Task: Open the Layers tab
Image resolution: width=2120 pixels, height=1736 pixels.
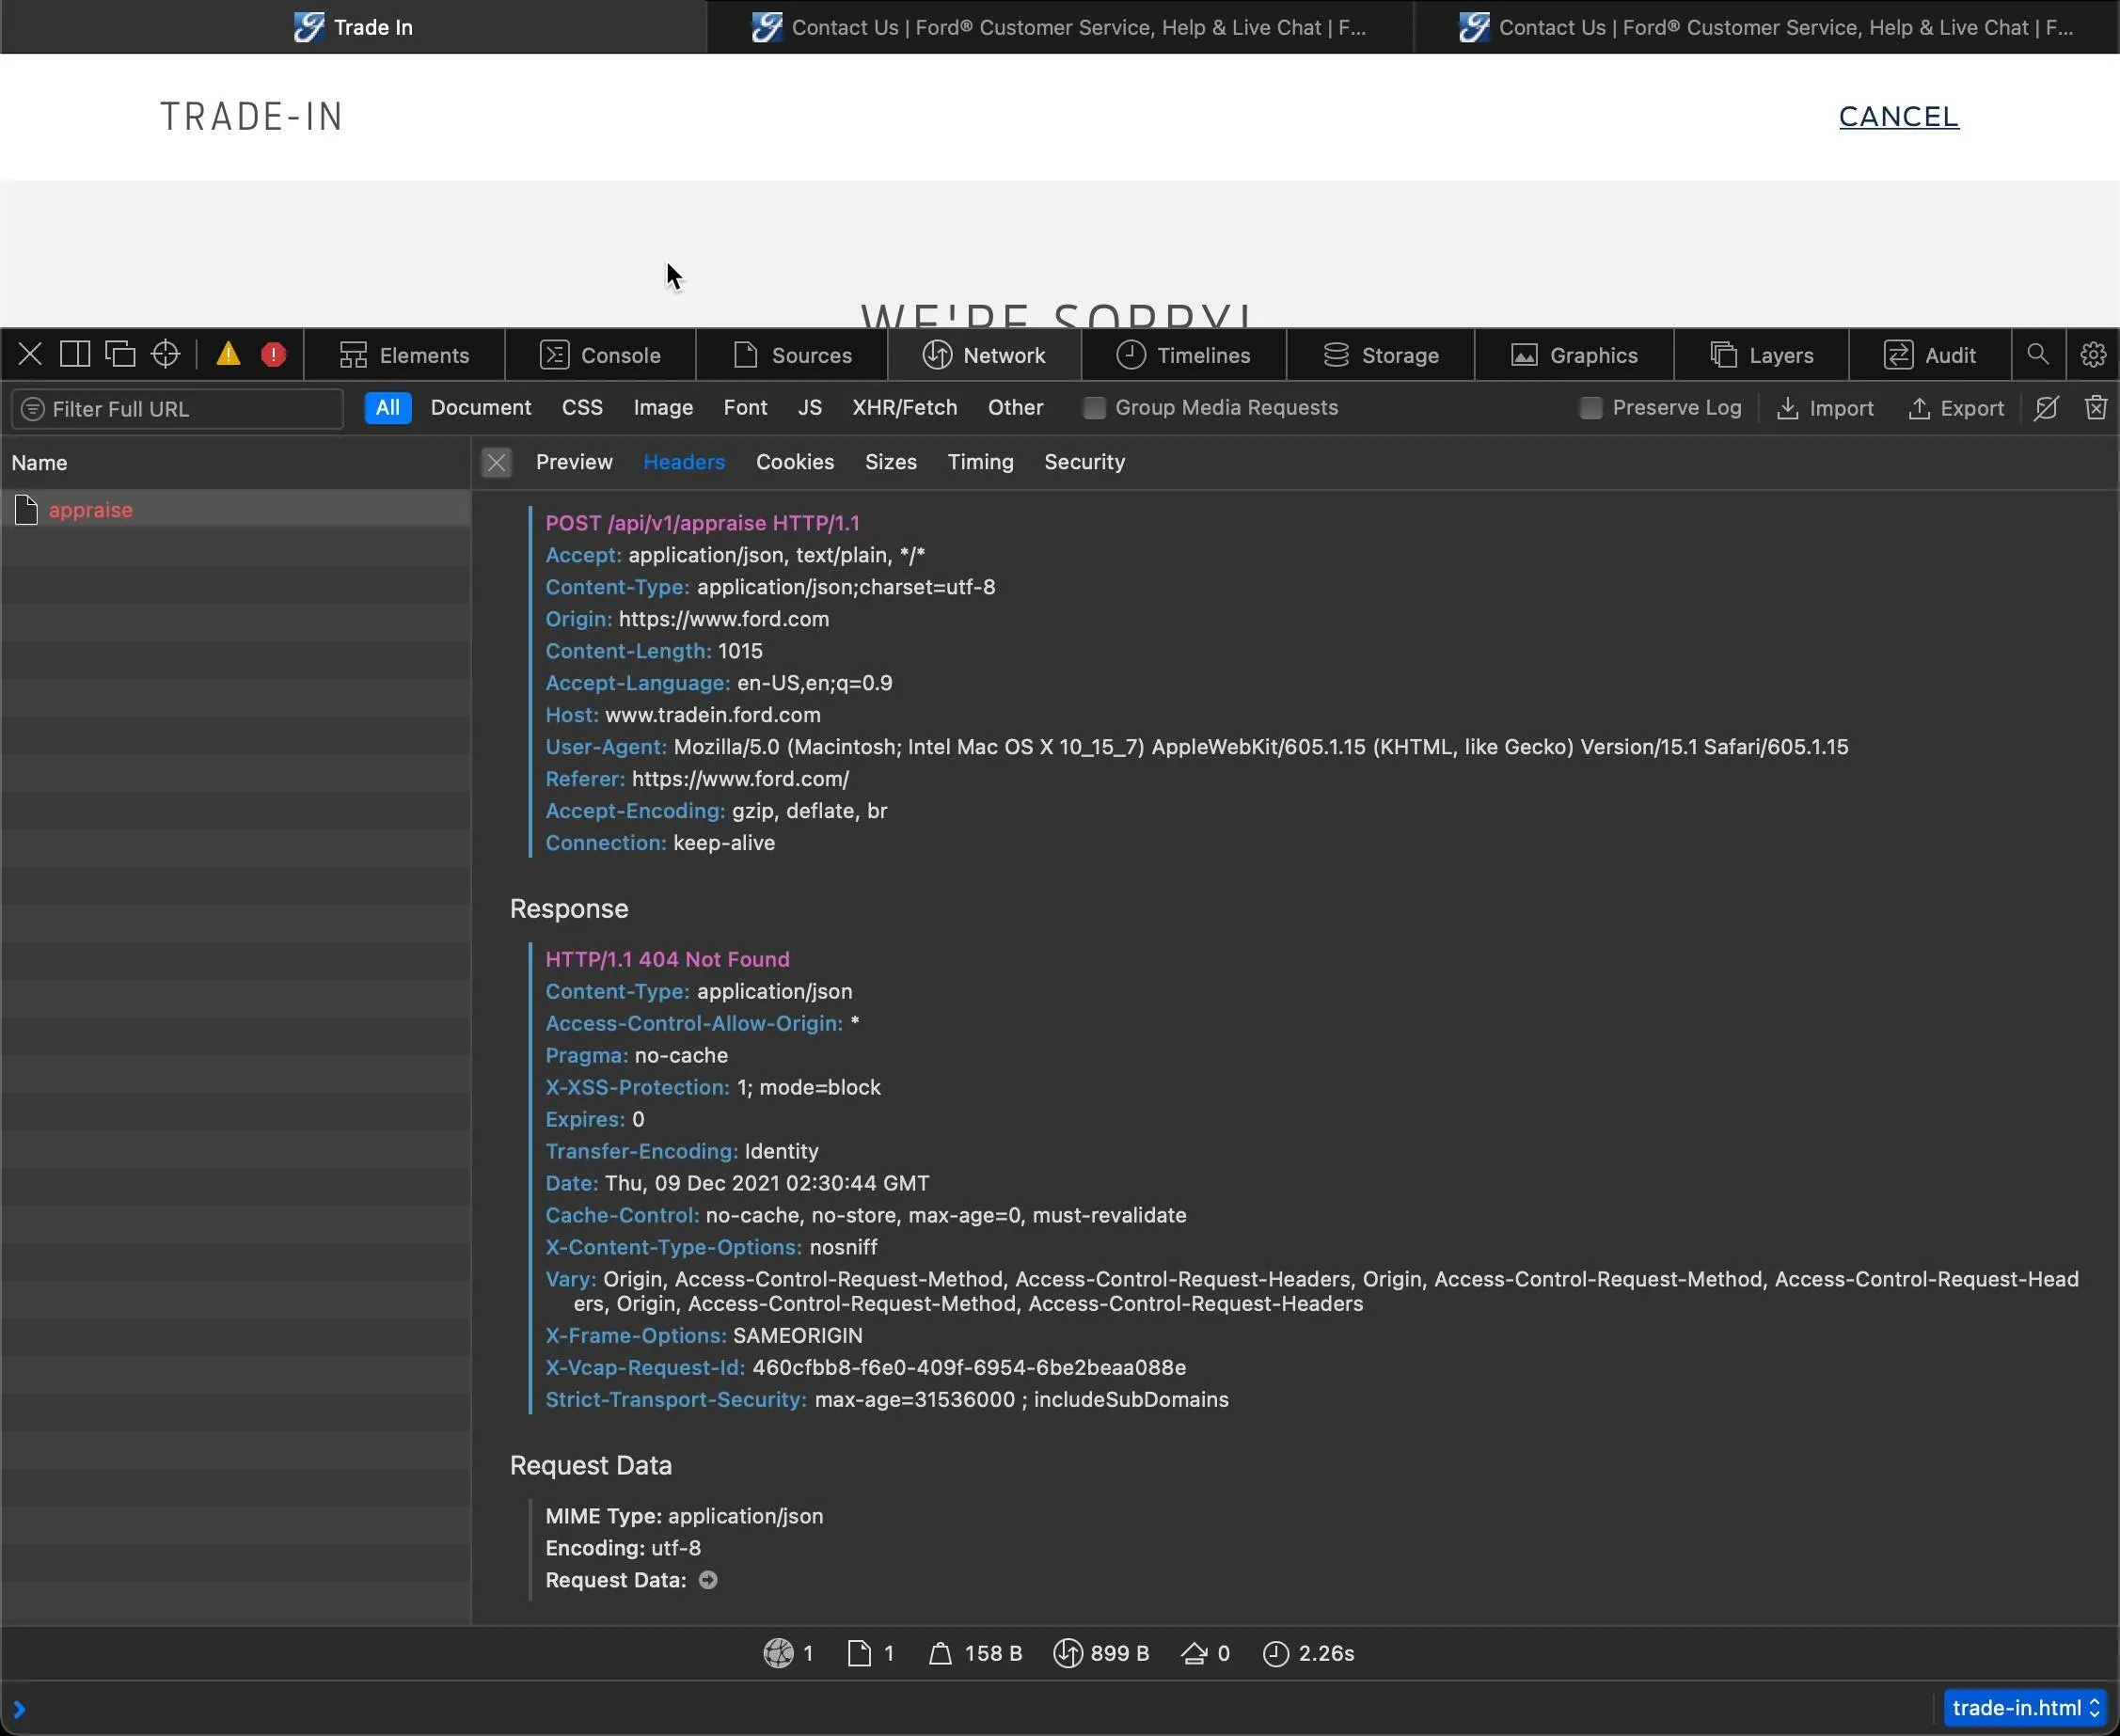Action: 1761,355
